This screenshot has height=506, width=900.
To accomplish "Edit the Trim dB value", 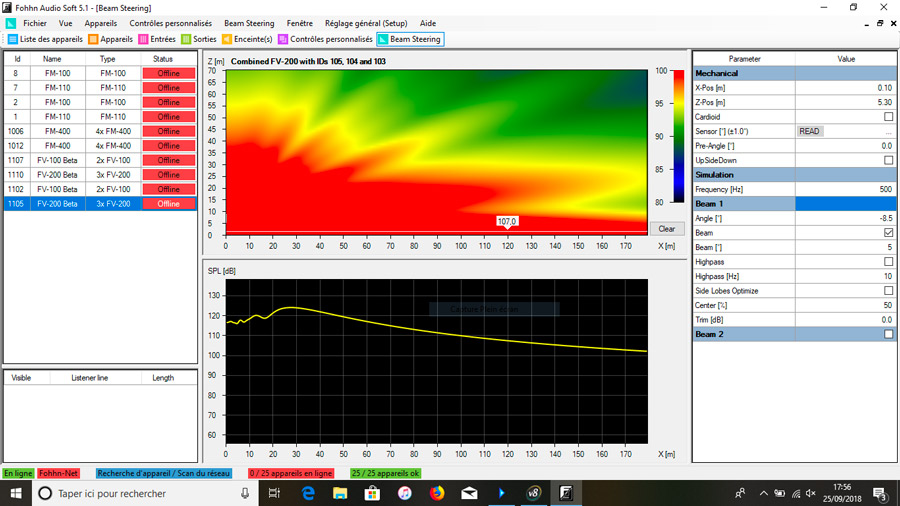I will [x=845, y=320].
